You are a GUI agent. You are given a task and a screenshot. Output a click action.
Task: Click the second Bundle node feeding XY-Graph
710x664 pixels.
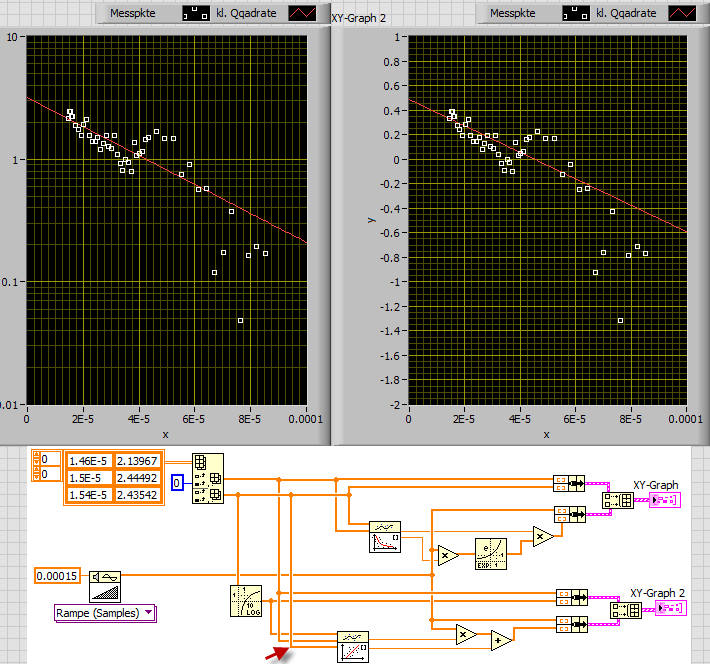[x=570, y=514]
